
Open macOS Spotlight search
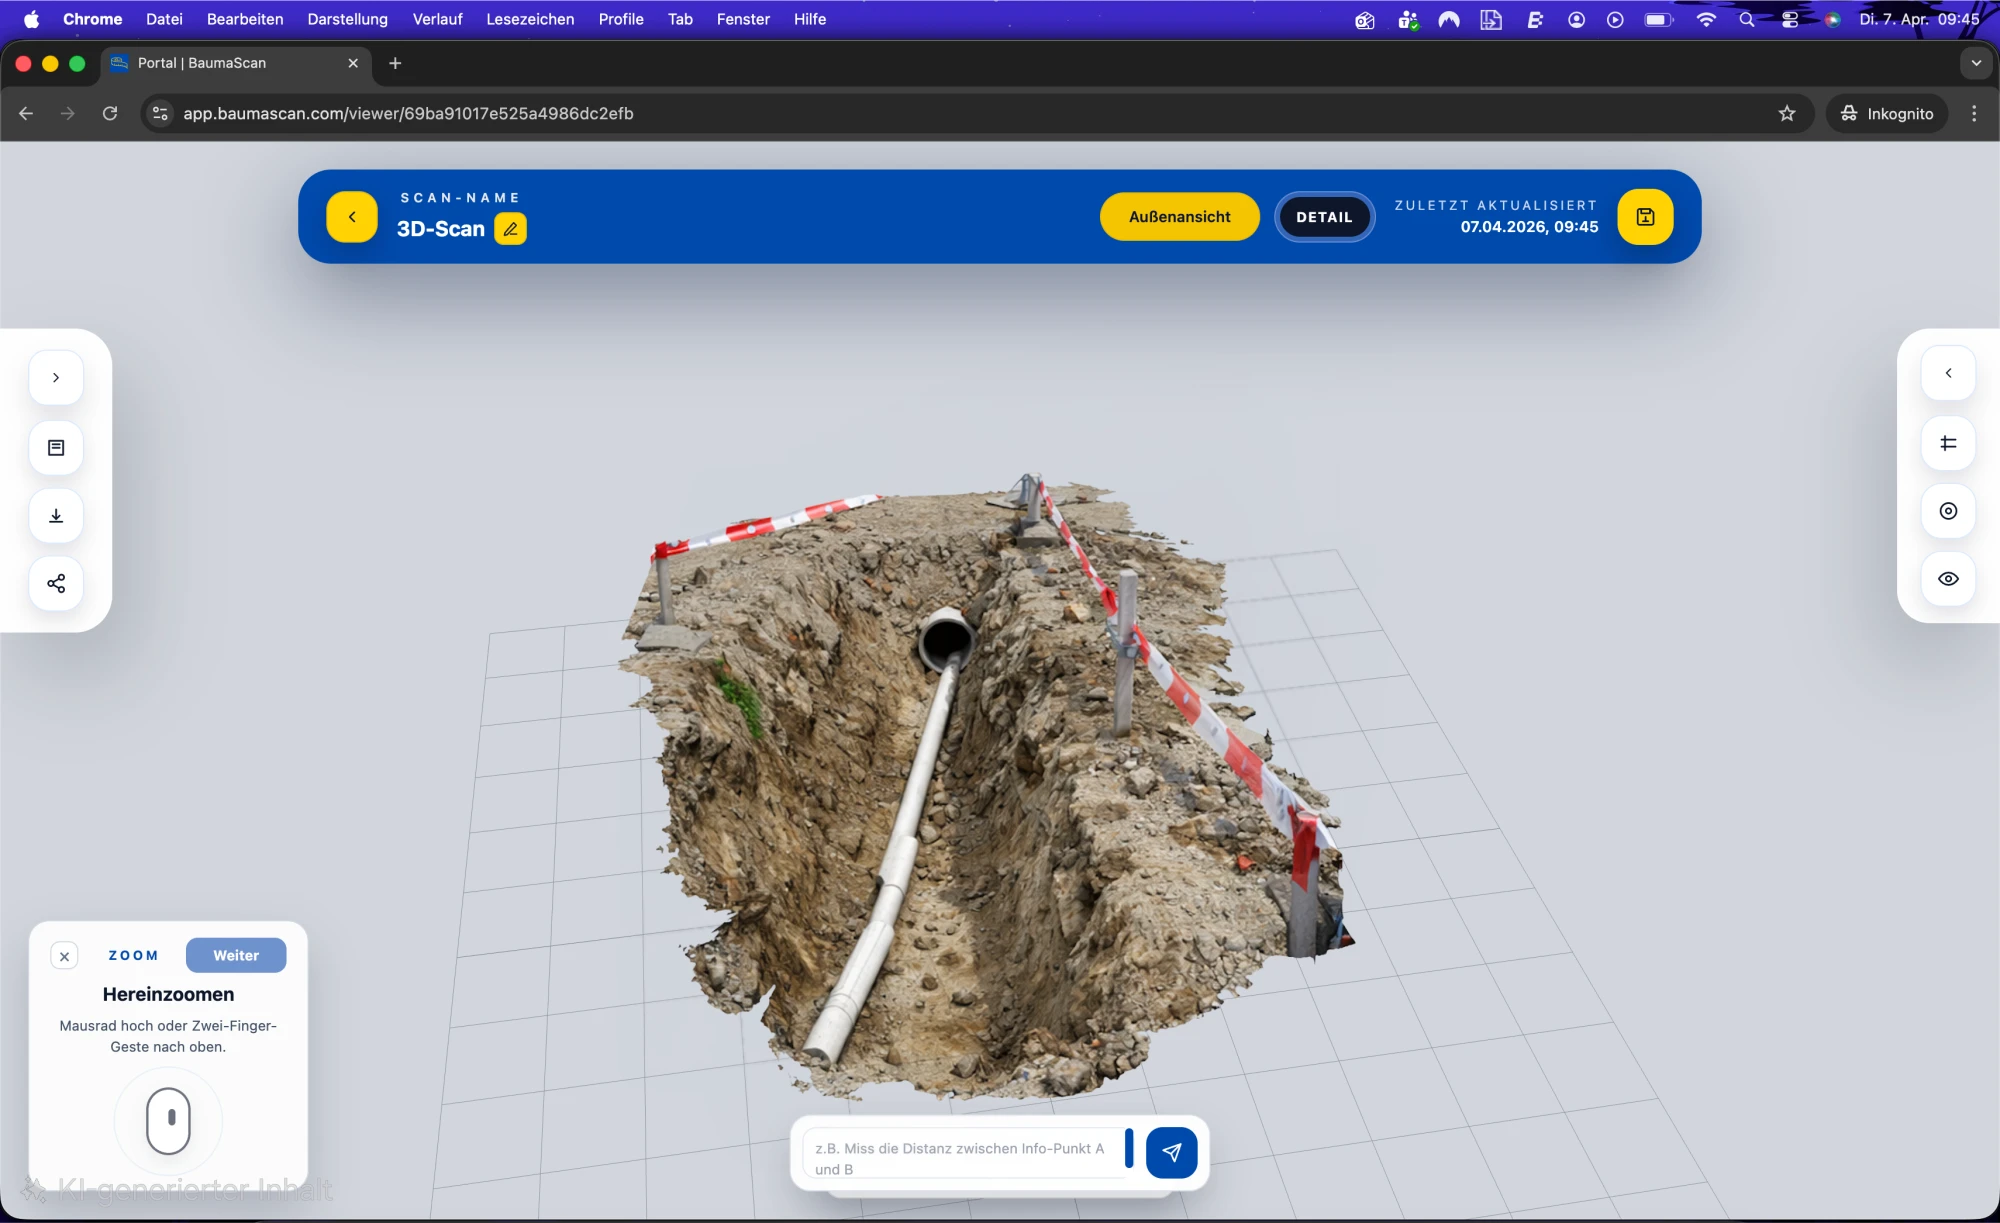1747,19
